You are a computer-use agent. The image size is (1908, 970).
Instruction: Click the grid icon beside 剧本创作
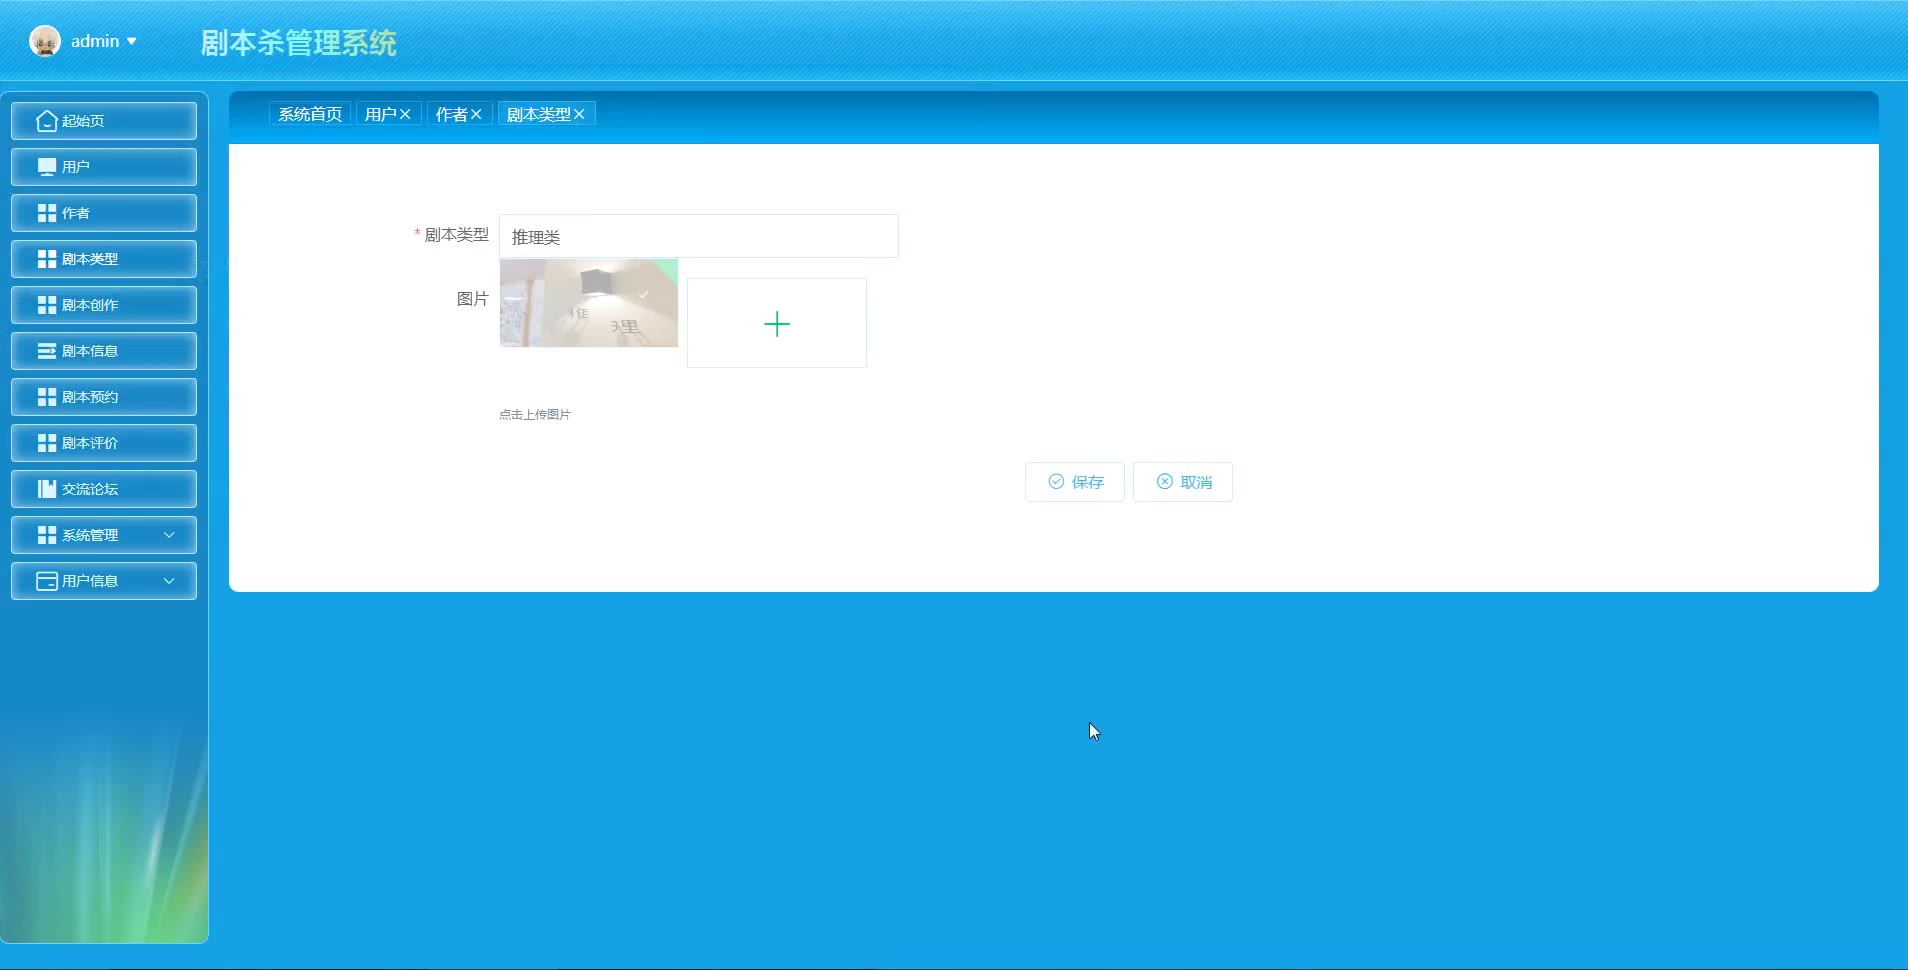47,305
